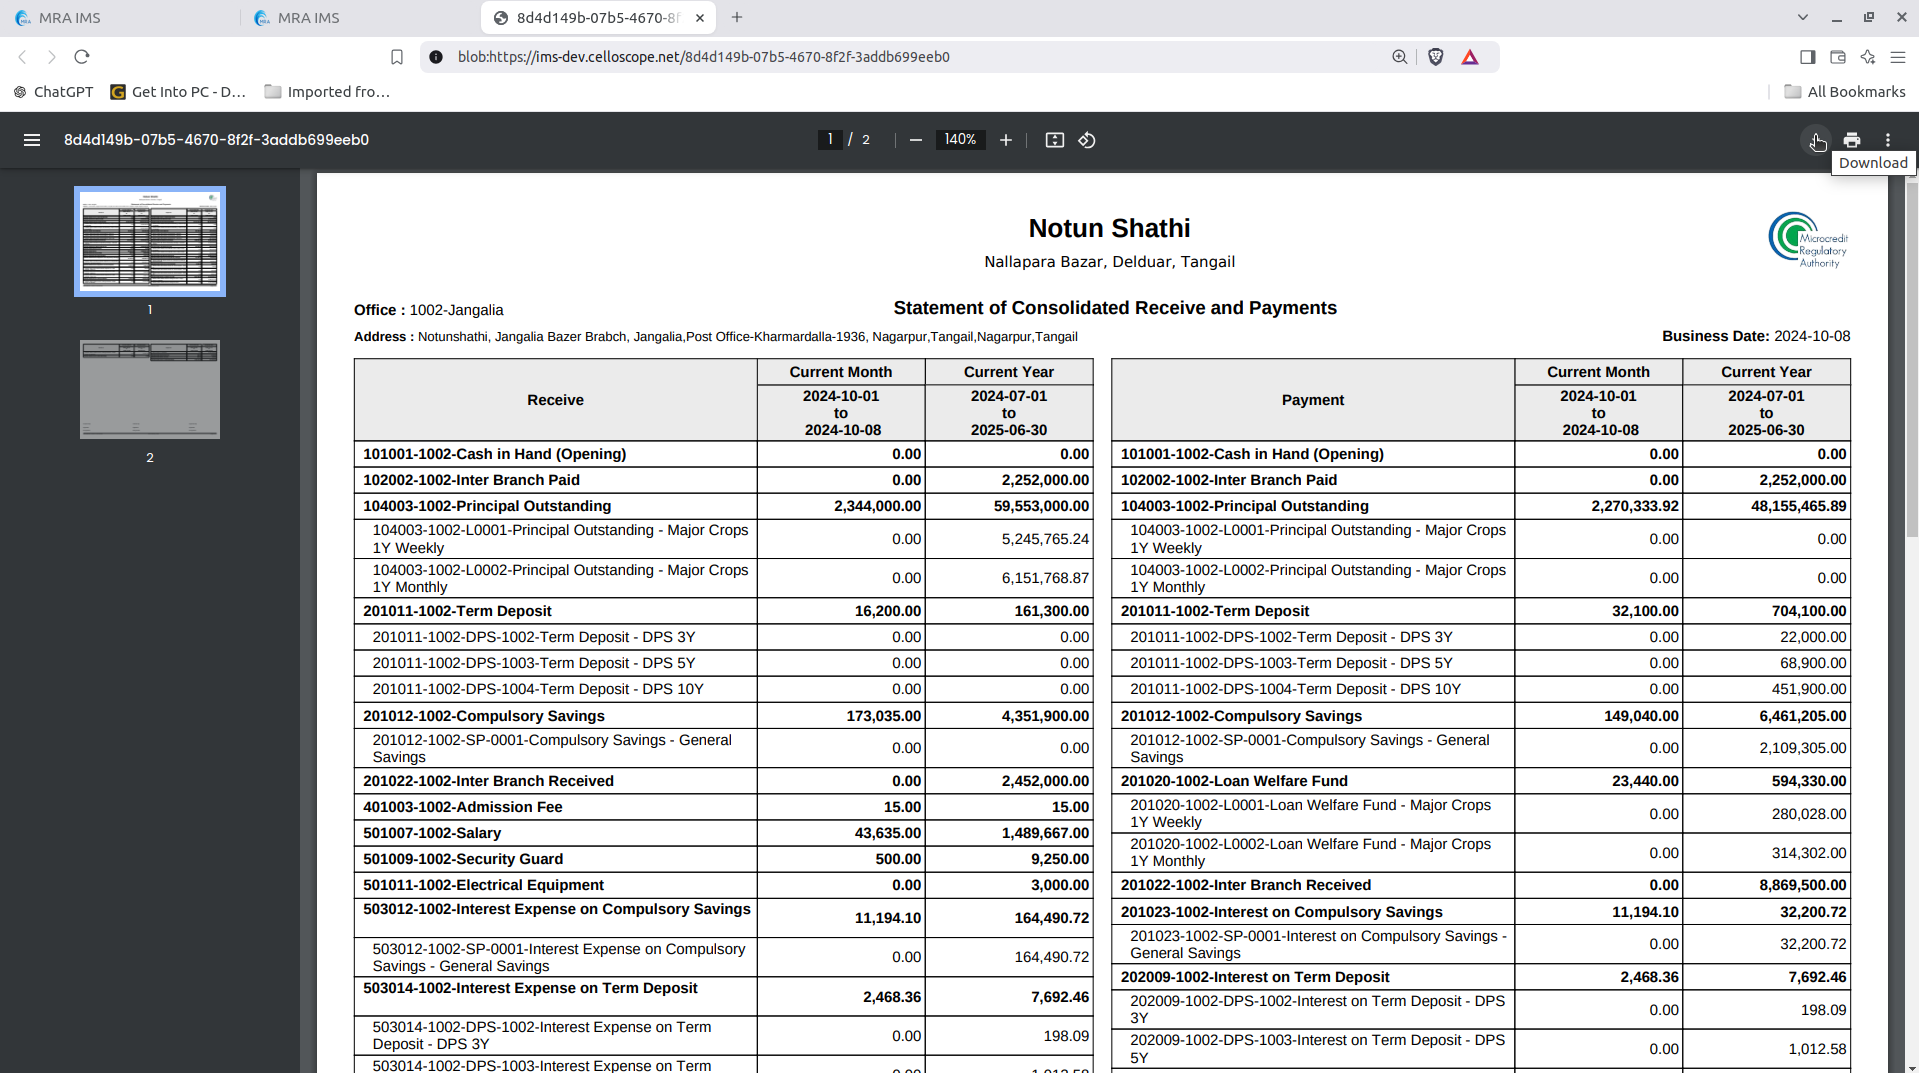The height and width of the screenshot is (1073, 1919).
Task: Click the Business Date 2024-10-08 text
Action: click(x=1756, y=336)
